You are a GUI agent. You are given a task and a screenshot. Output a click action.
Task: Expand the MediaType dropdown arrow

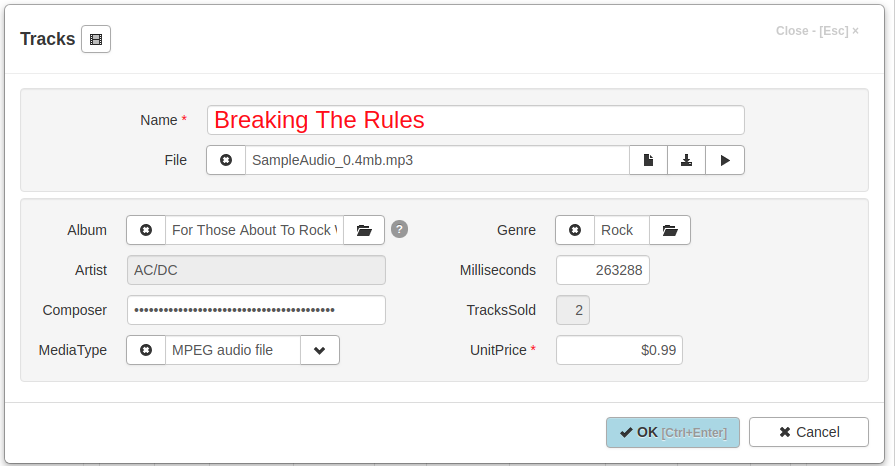(x=320, y=350)
